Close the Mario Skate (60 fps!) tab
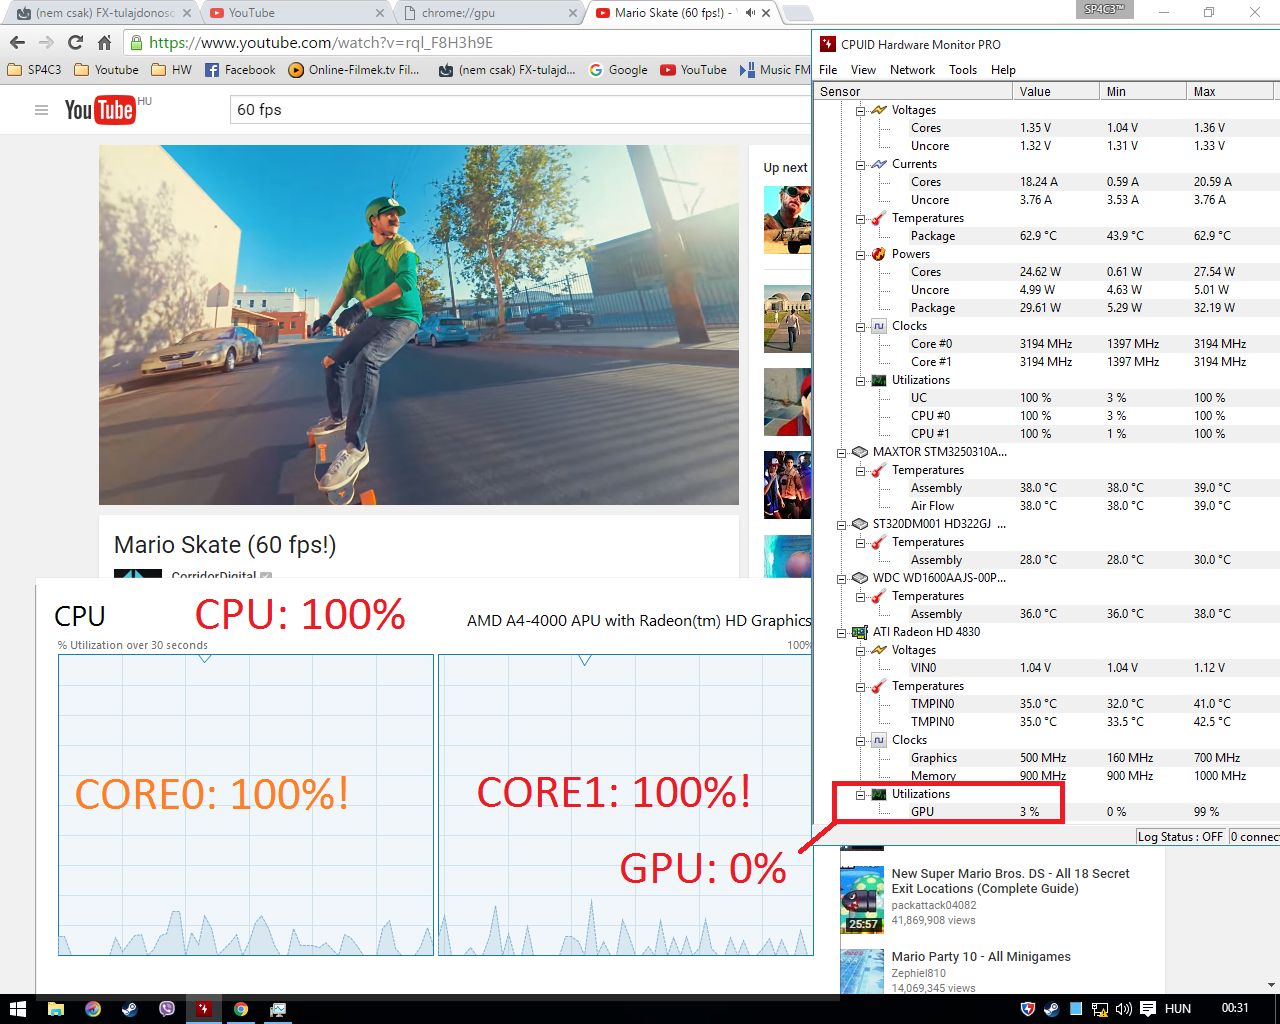 point(766,13)
